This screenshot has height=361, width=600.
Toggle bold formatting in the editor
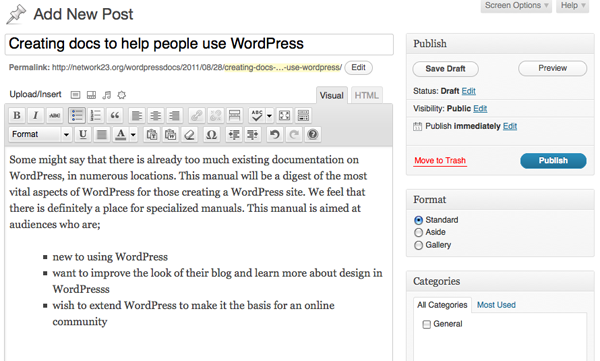(x=17, y=115)
